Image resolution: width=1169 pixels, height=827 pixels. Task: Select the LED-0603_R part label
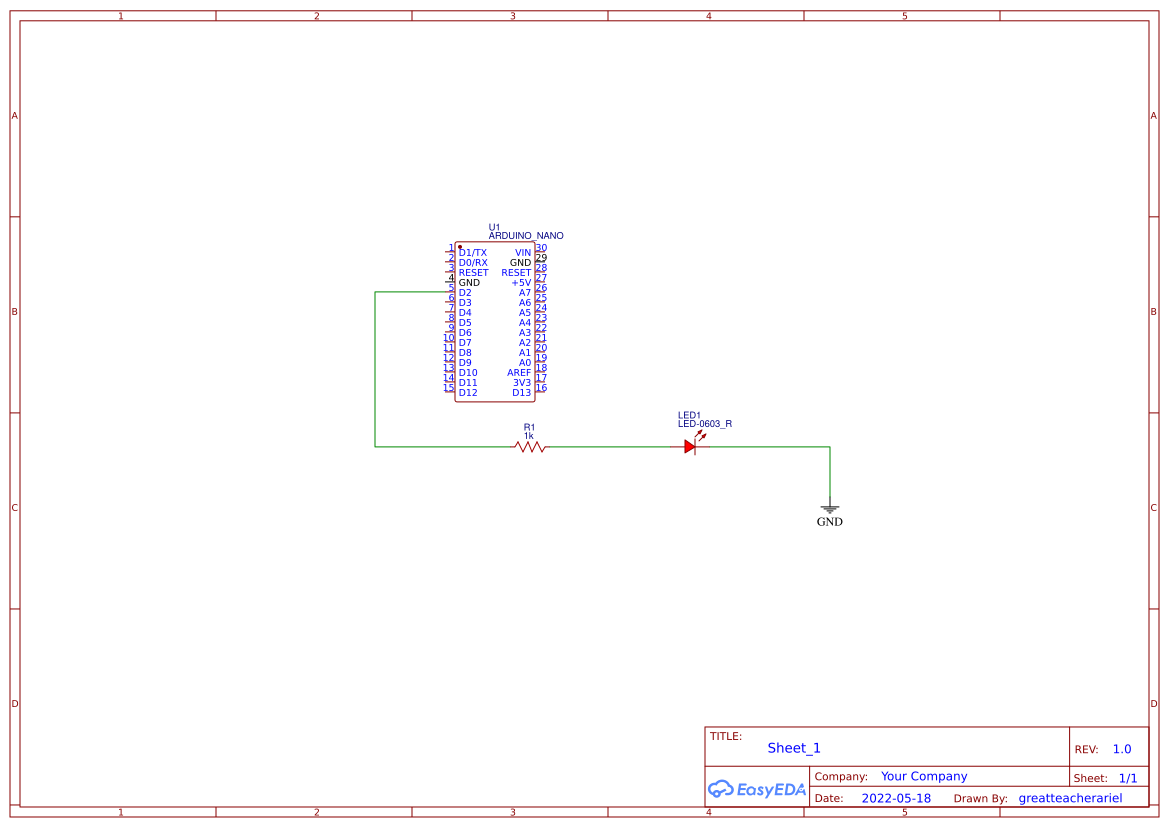pos(704,423)
